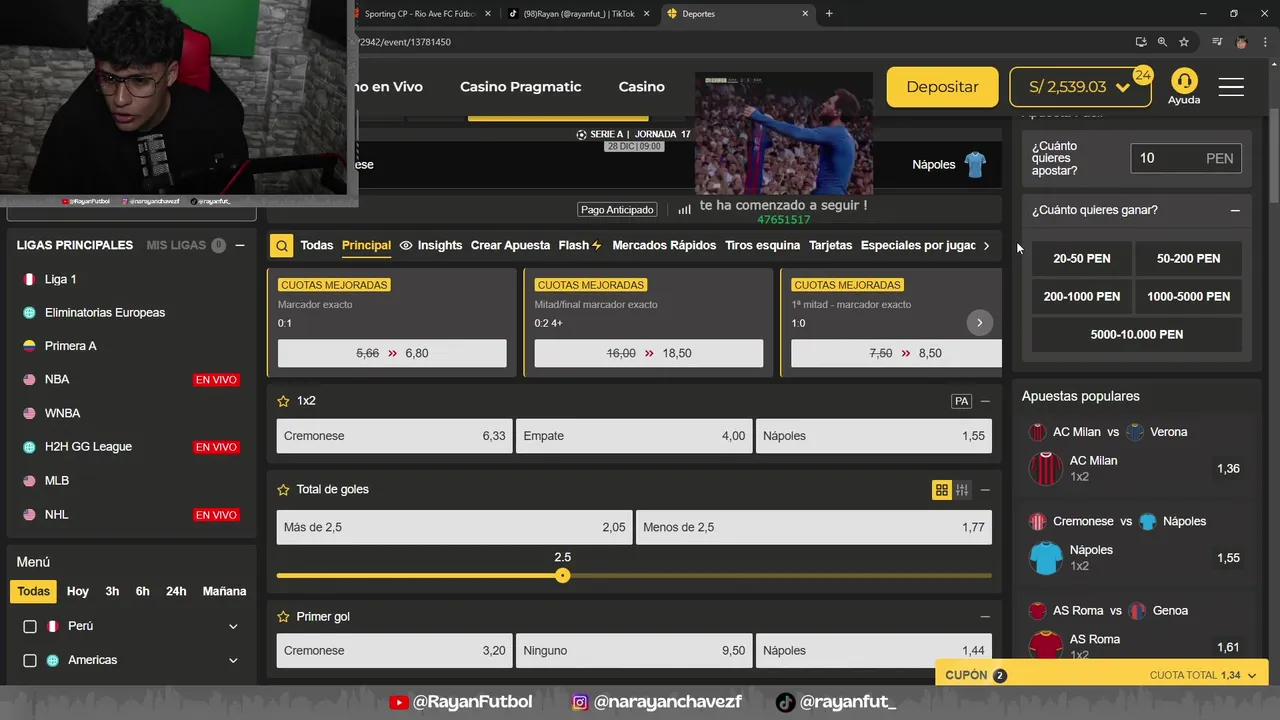Open the Tiros esquina tab
This screenshot has width=1280, height=720.
click(x=762, y=245)
